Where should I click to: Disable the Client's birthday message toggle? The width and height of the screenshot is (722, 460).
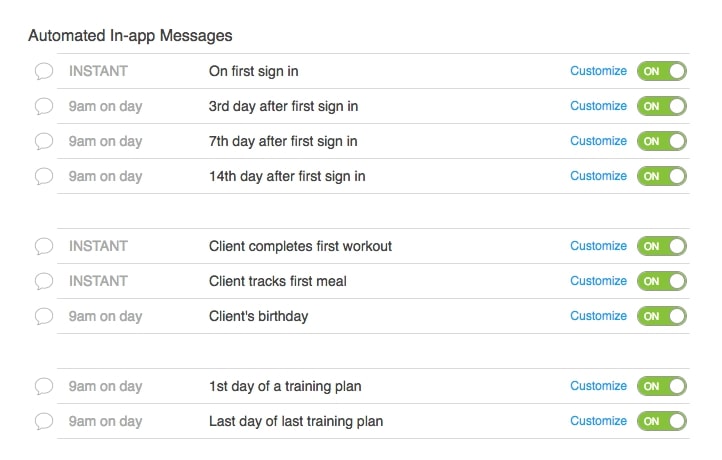click(x=662, y=316)
